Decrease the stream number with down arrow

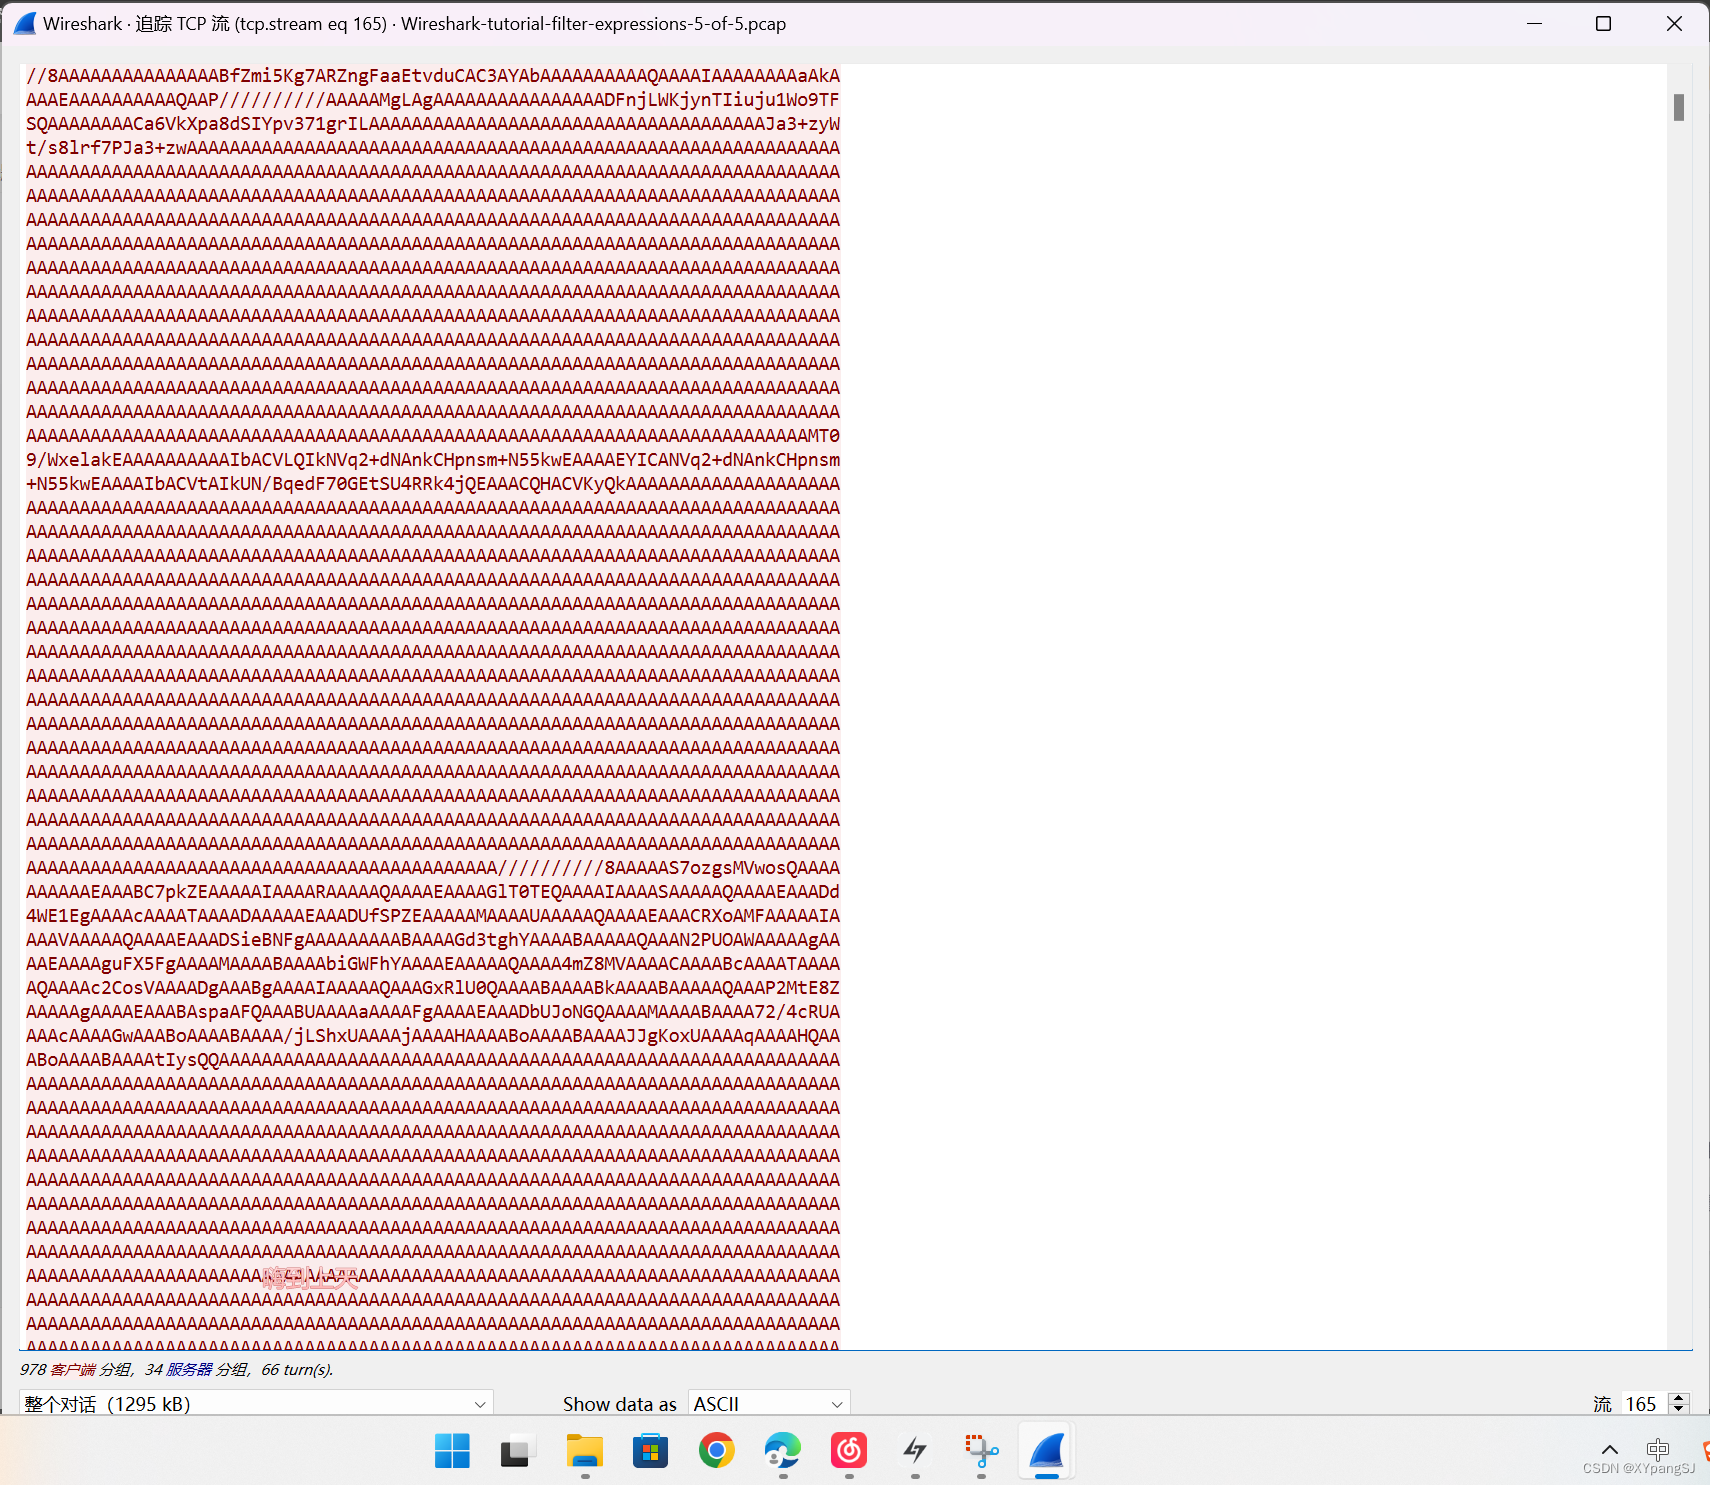pos(1680,1409)
